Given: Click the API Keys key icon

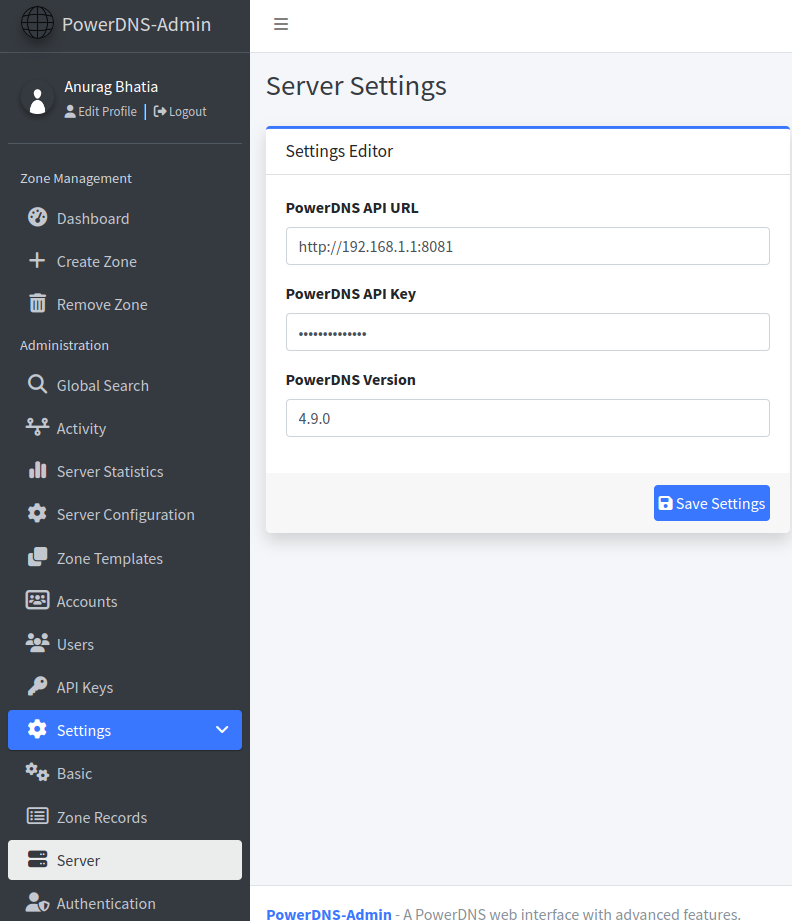Looking at the screenshot, I should pos(37,685).
